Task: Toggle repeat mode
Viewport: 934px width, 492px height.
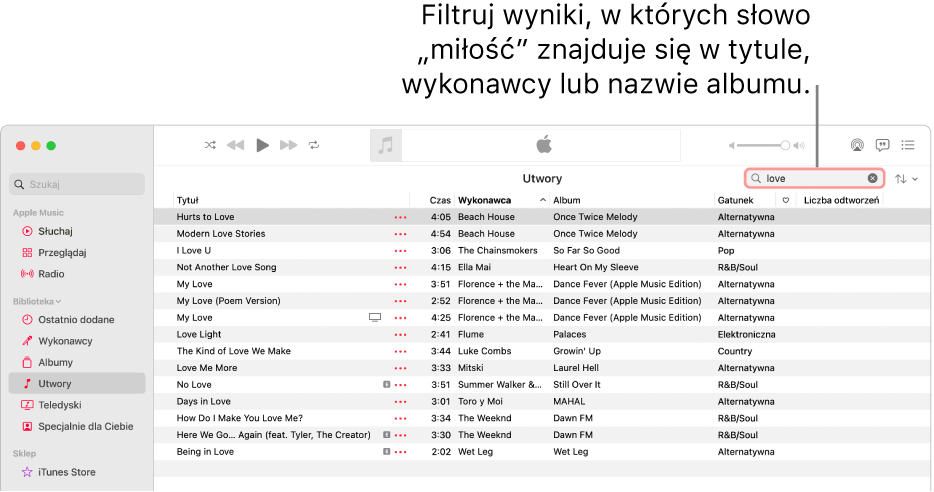Action: (x=314, y=145)
